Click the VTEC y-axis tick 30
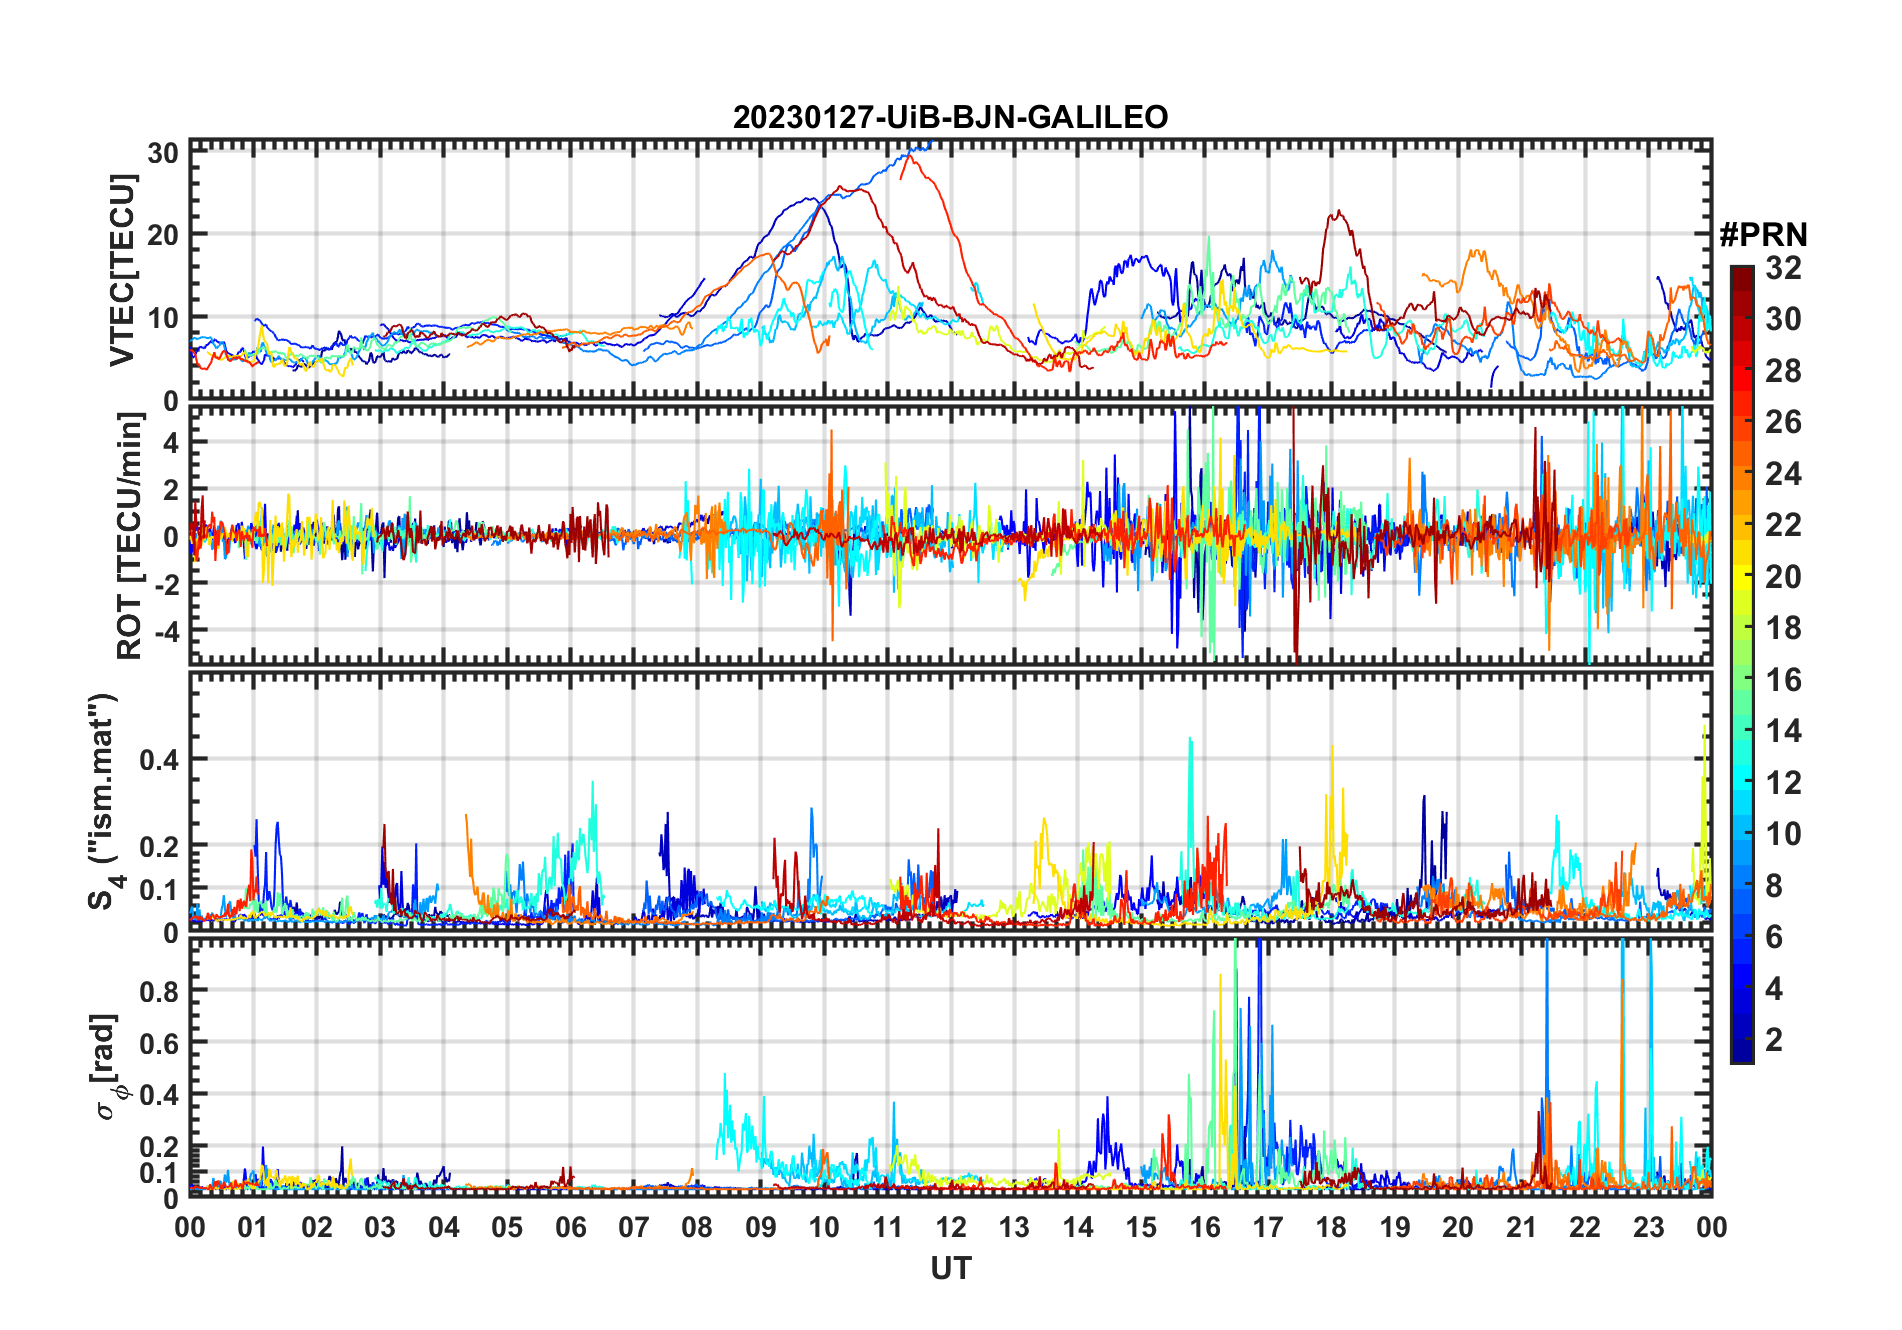The image size is (1902, 1330). pos(163,153)
